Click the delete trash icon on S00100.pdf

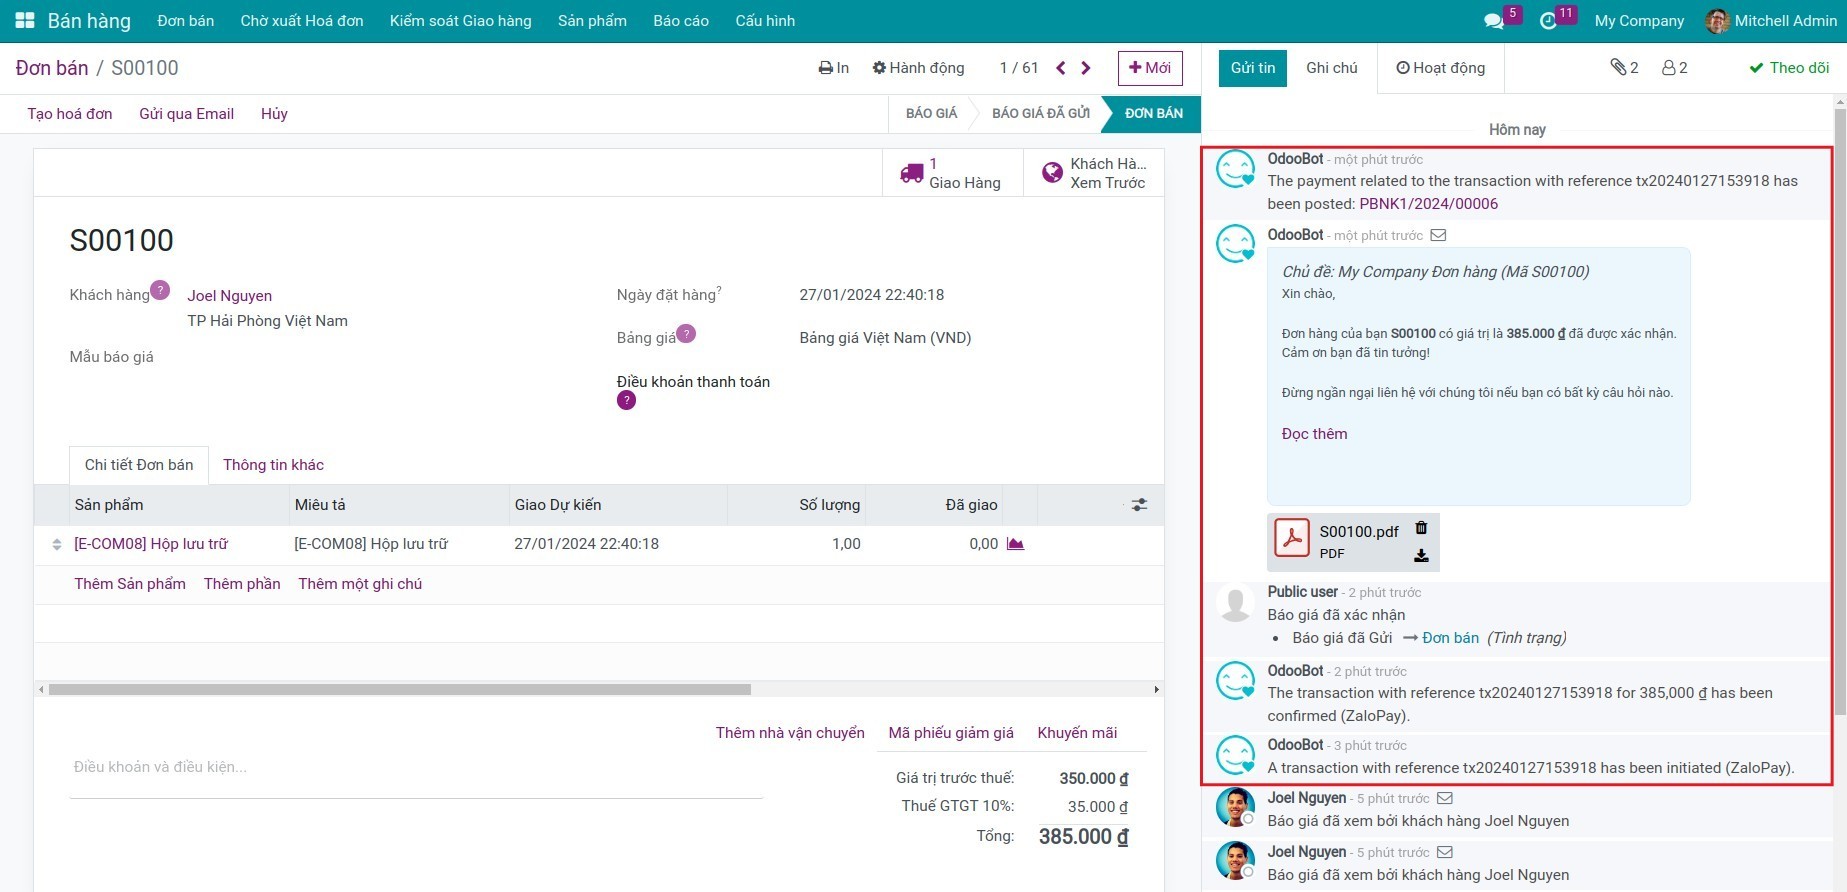1421,528
